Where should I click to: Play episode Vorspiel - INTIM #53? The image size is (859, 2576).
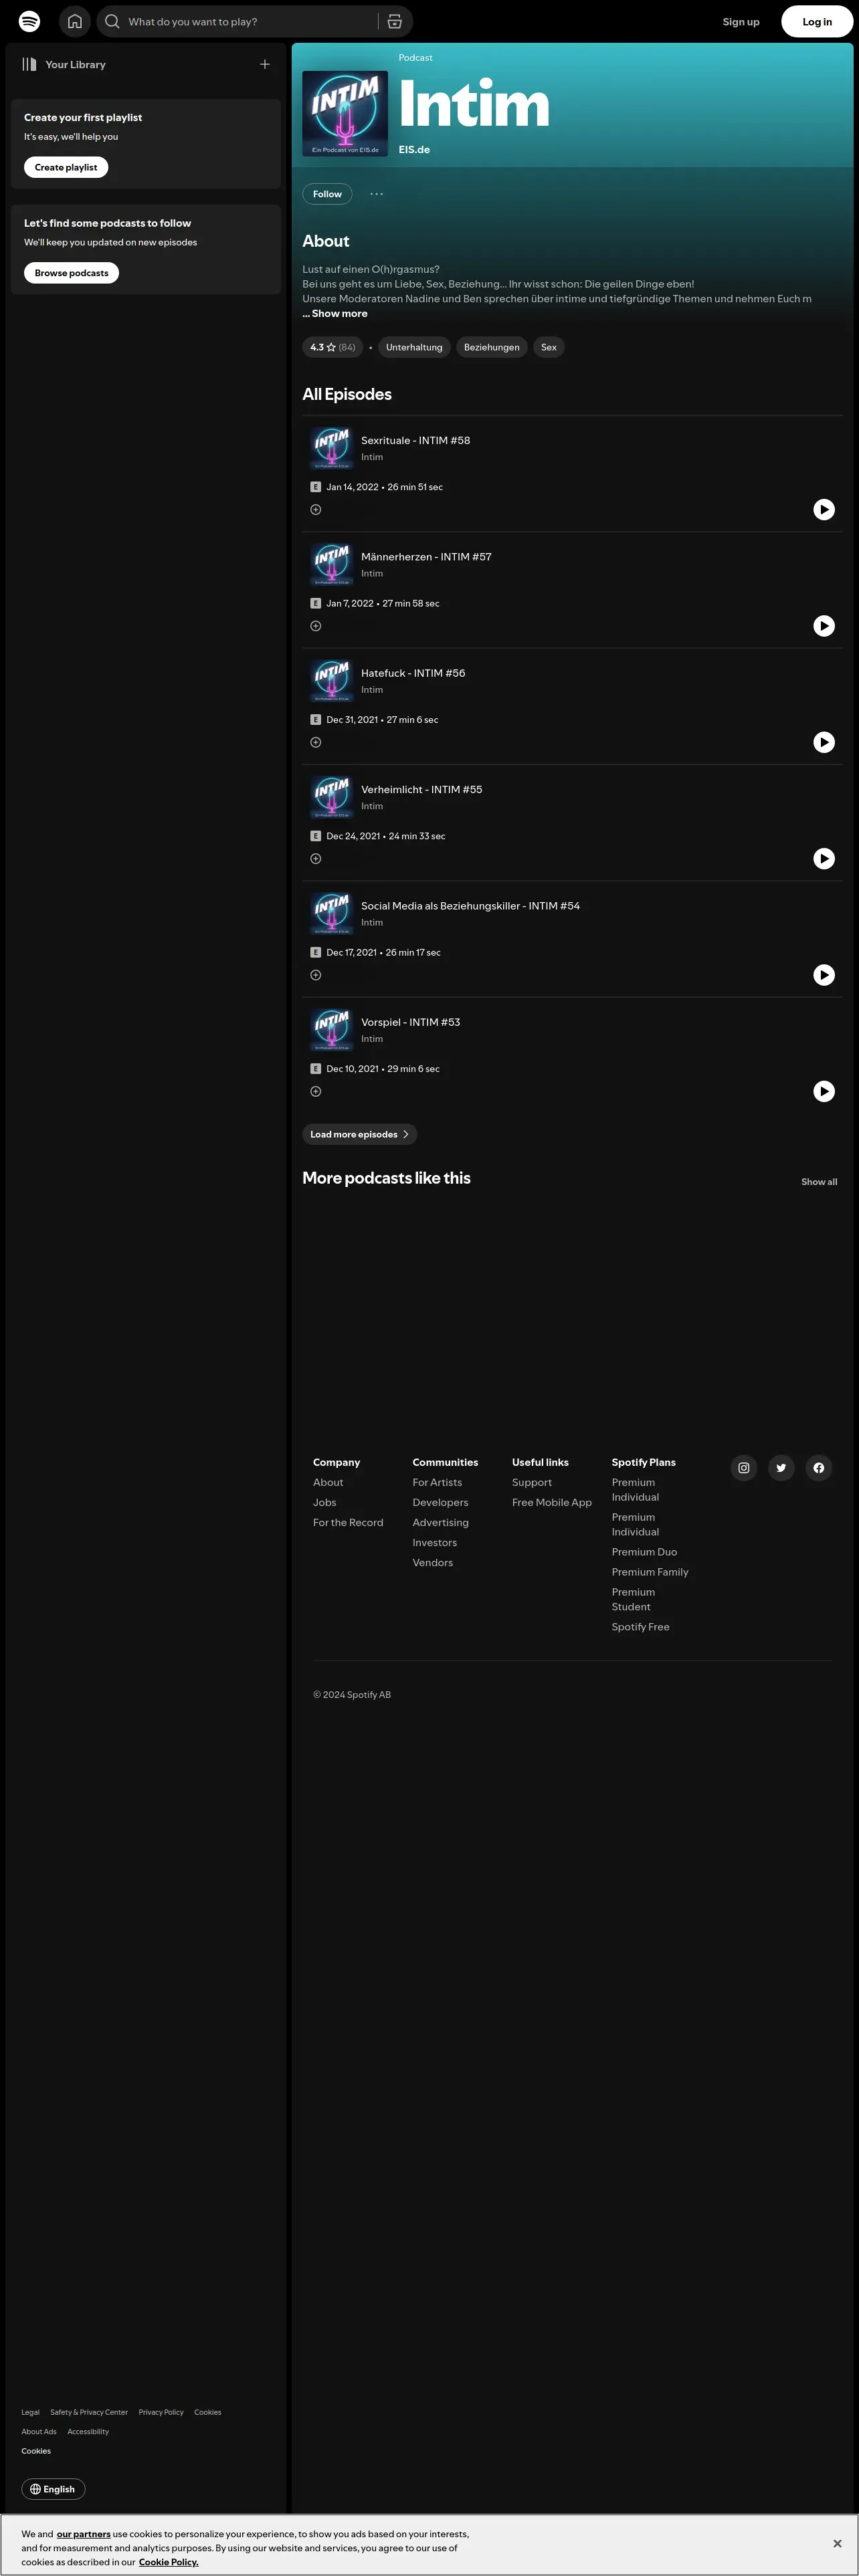pyautogui.click(x=824, y=1092)
